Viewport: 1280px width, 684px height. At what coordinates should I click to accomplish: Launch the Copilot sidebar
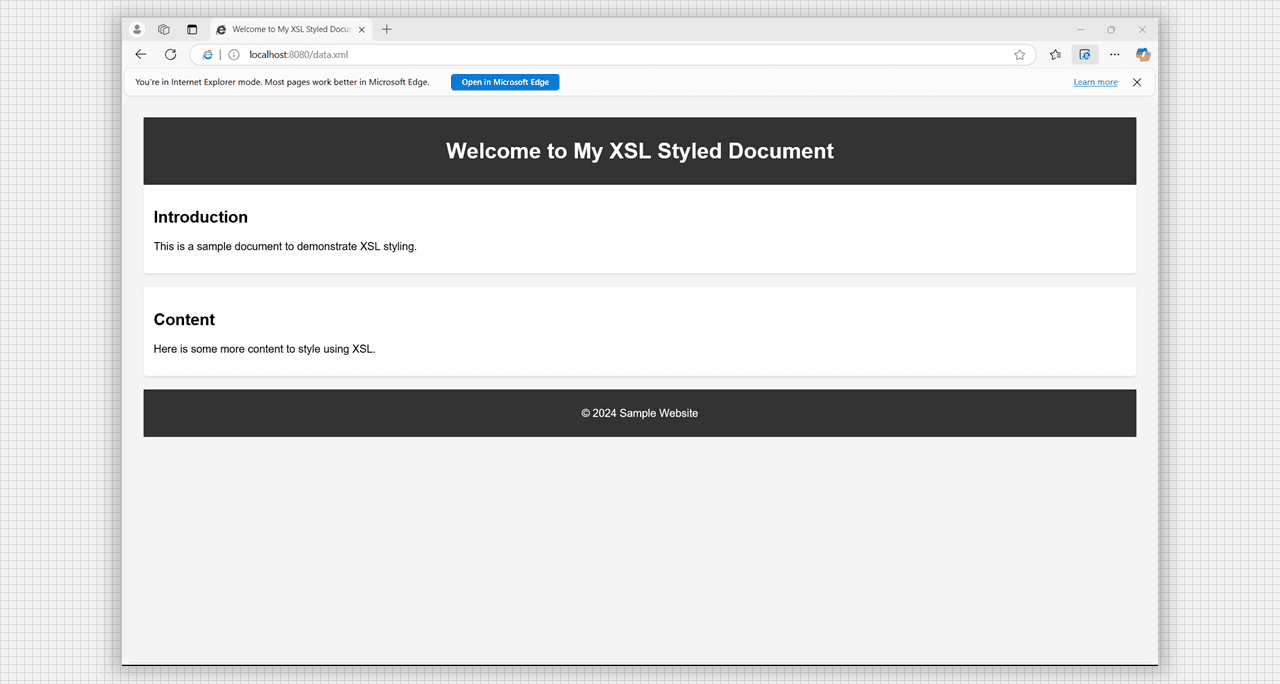pyautogui.click(x=1142, y=55)
